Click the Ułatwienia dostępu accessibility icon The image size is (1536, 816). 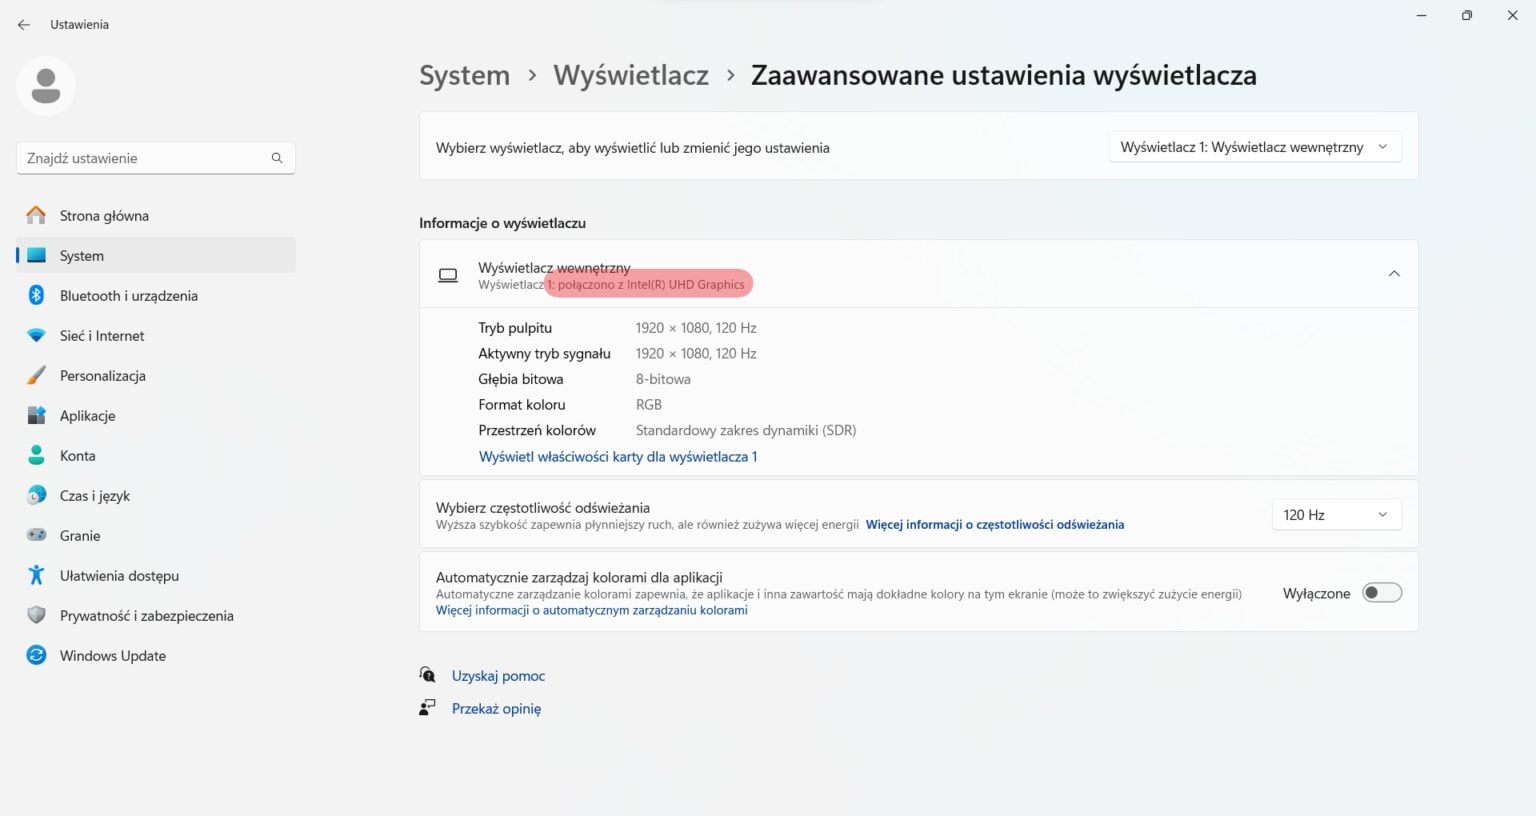tap(36, 575)
